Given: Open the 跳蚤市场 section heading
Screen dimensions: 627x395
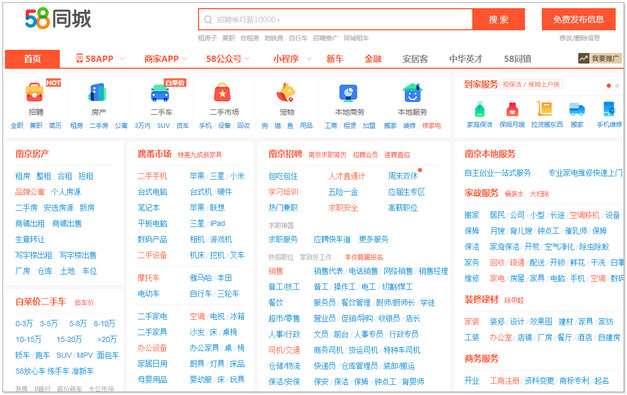Looking at the screenshot, I should pos(155,154).
